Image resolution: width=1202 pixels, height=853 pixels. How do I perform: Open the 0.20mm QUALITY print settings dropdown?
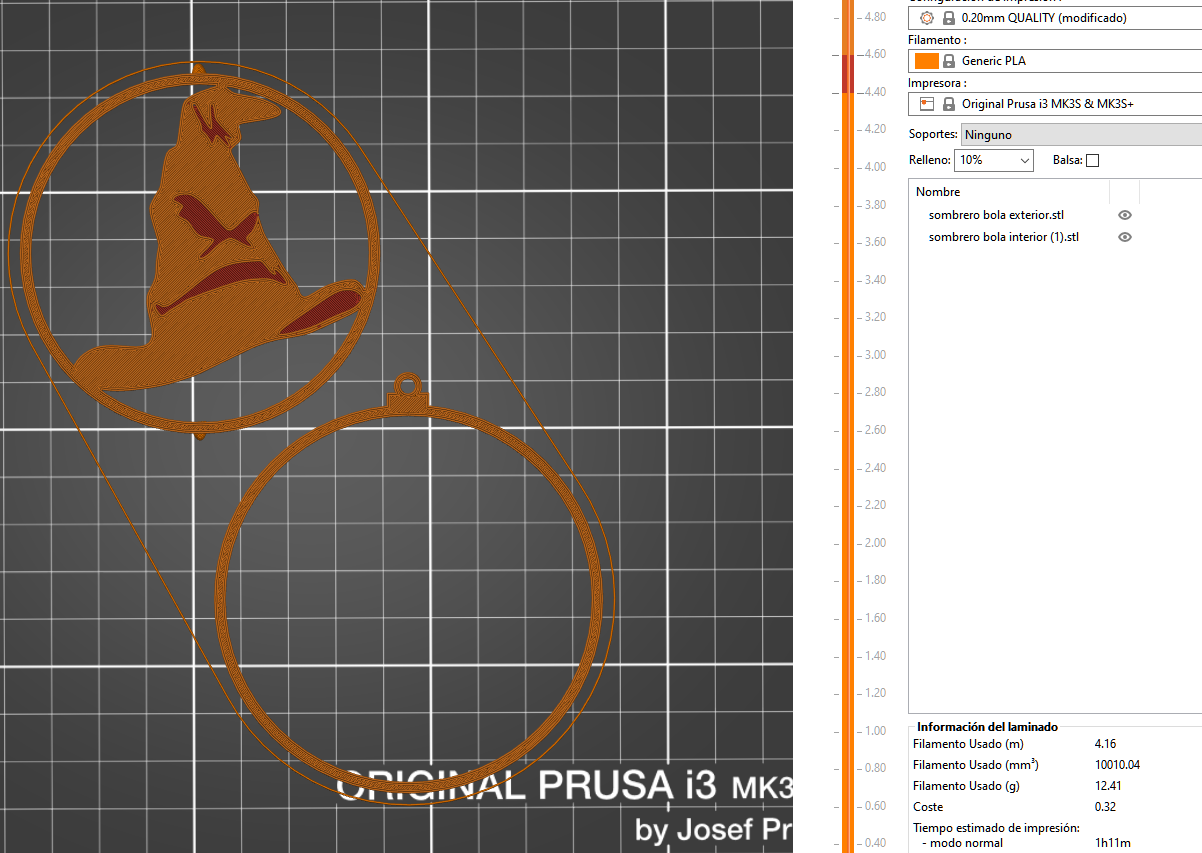pos(1055,18)
